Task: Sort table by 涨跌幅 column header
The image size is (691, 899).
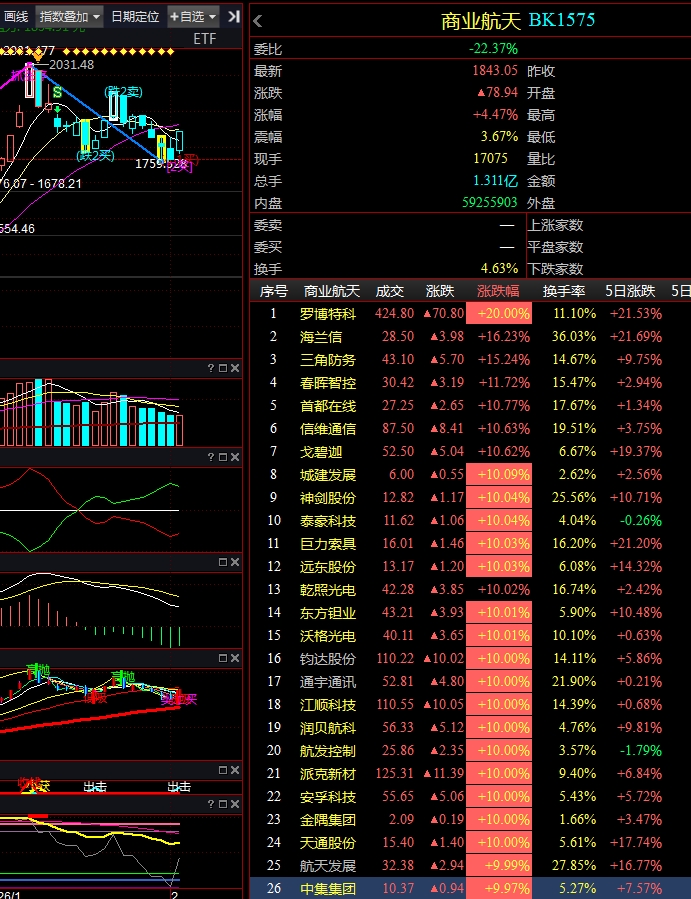Action: (498, 291)
